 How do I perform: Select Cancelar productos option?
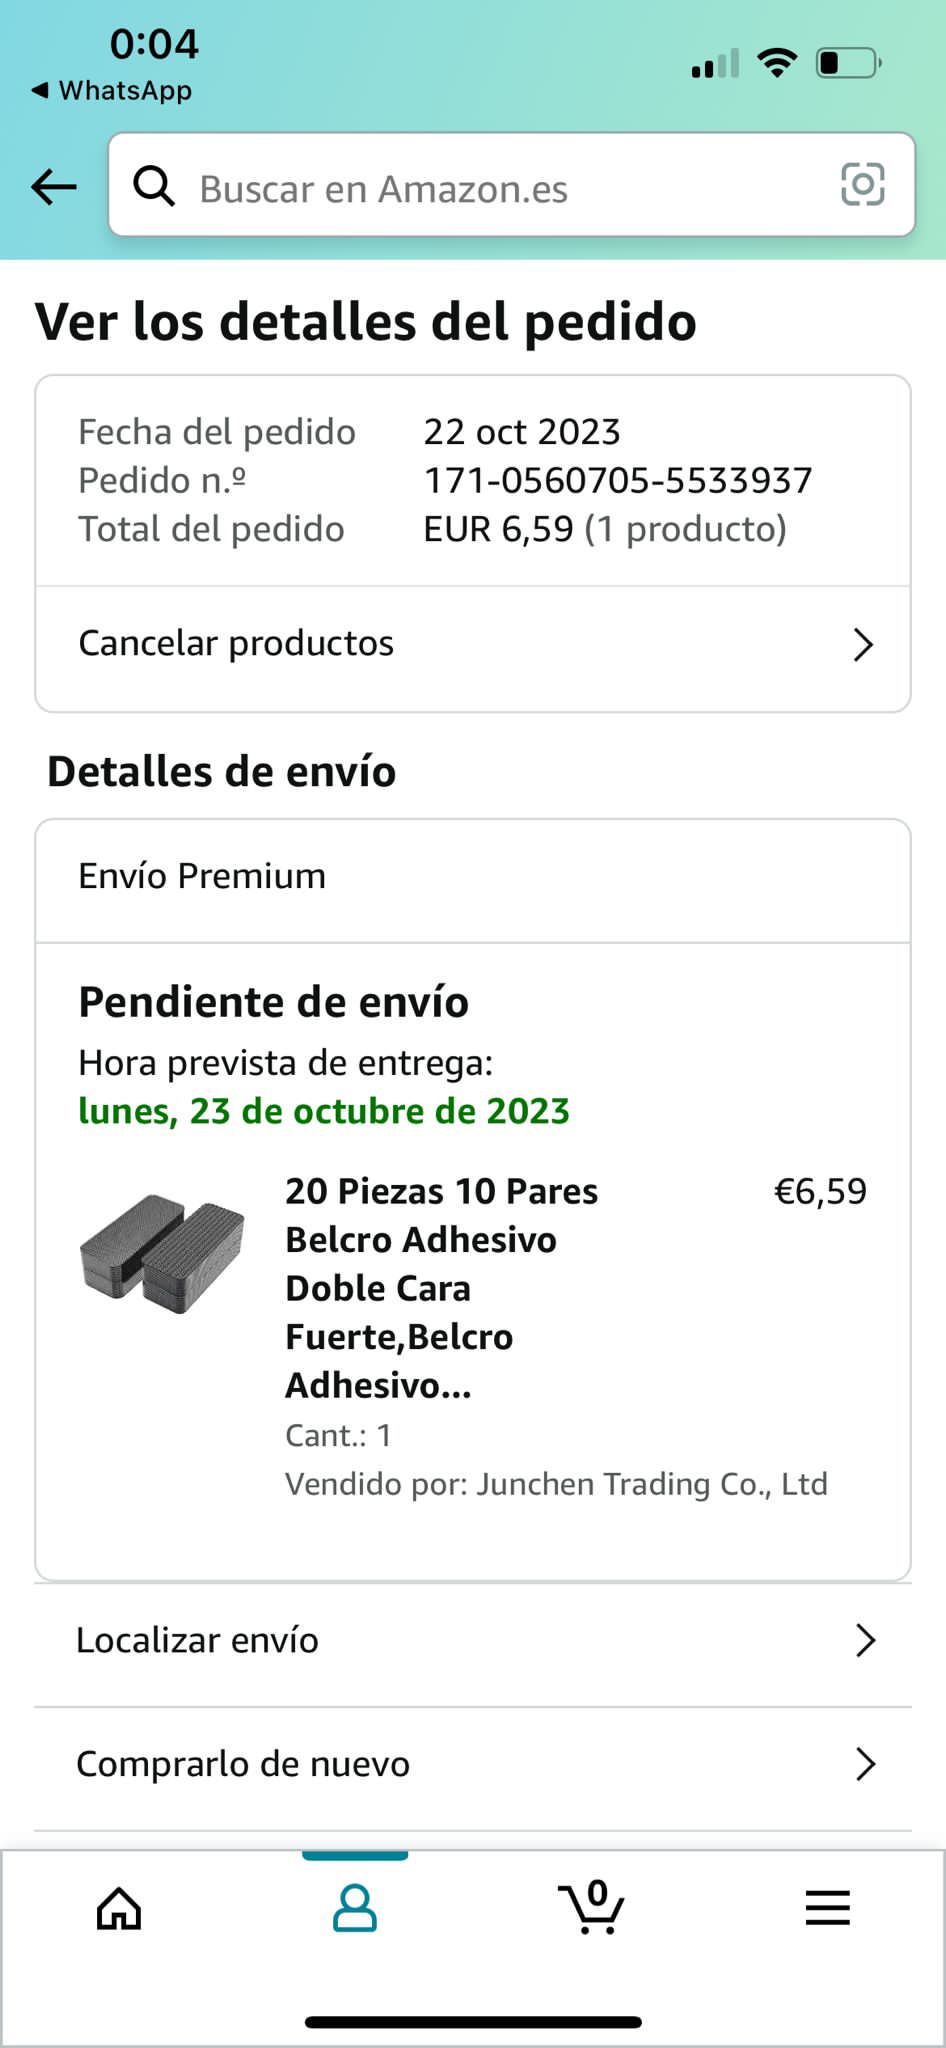tap(473, 646)
